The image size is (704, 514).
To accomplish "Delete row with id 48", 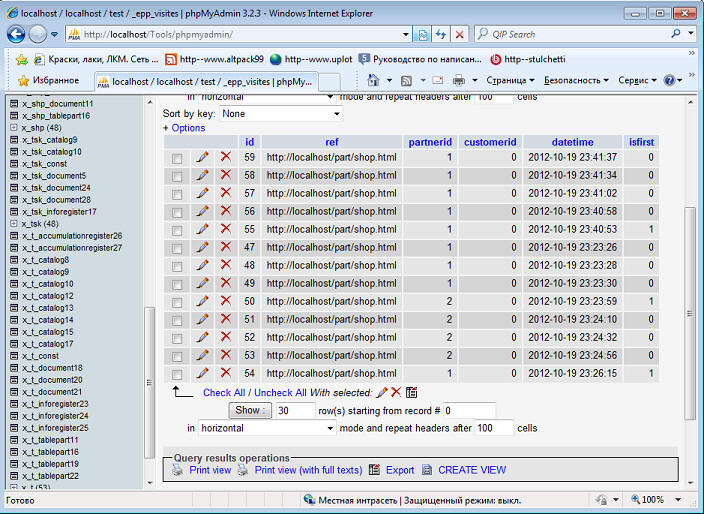I will pos(226,265).
